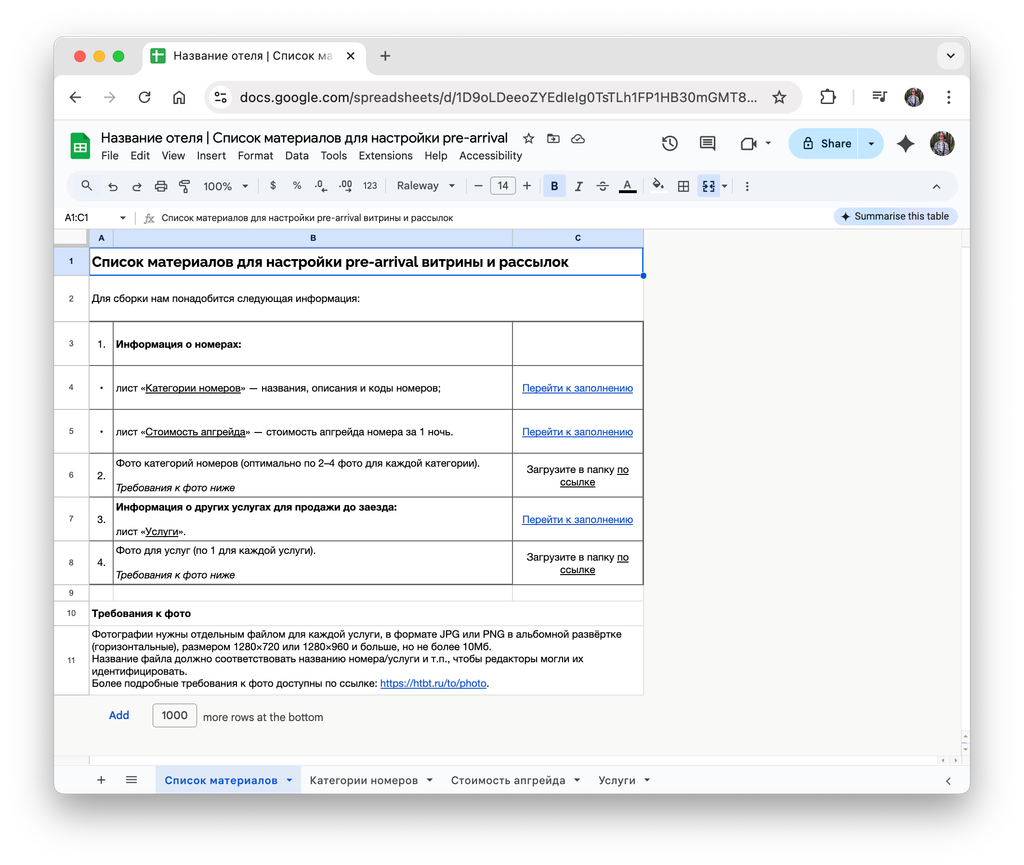The width and height of the screenshot is (1024, 865).
Task: Move document using folder icon
Action: [x=553, y=138]
